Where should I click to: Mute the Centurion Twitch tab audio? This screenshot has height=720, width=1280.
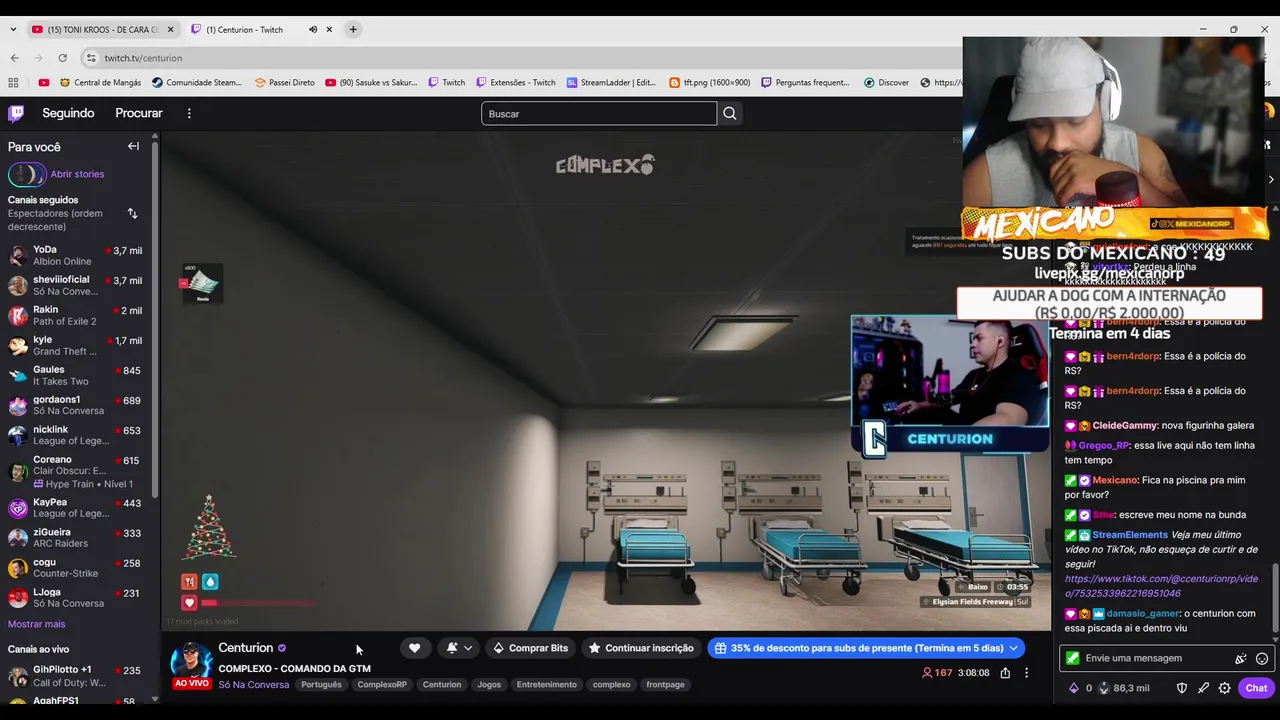click(313, 29)
